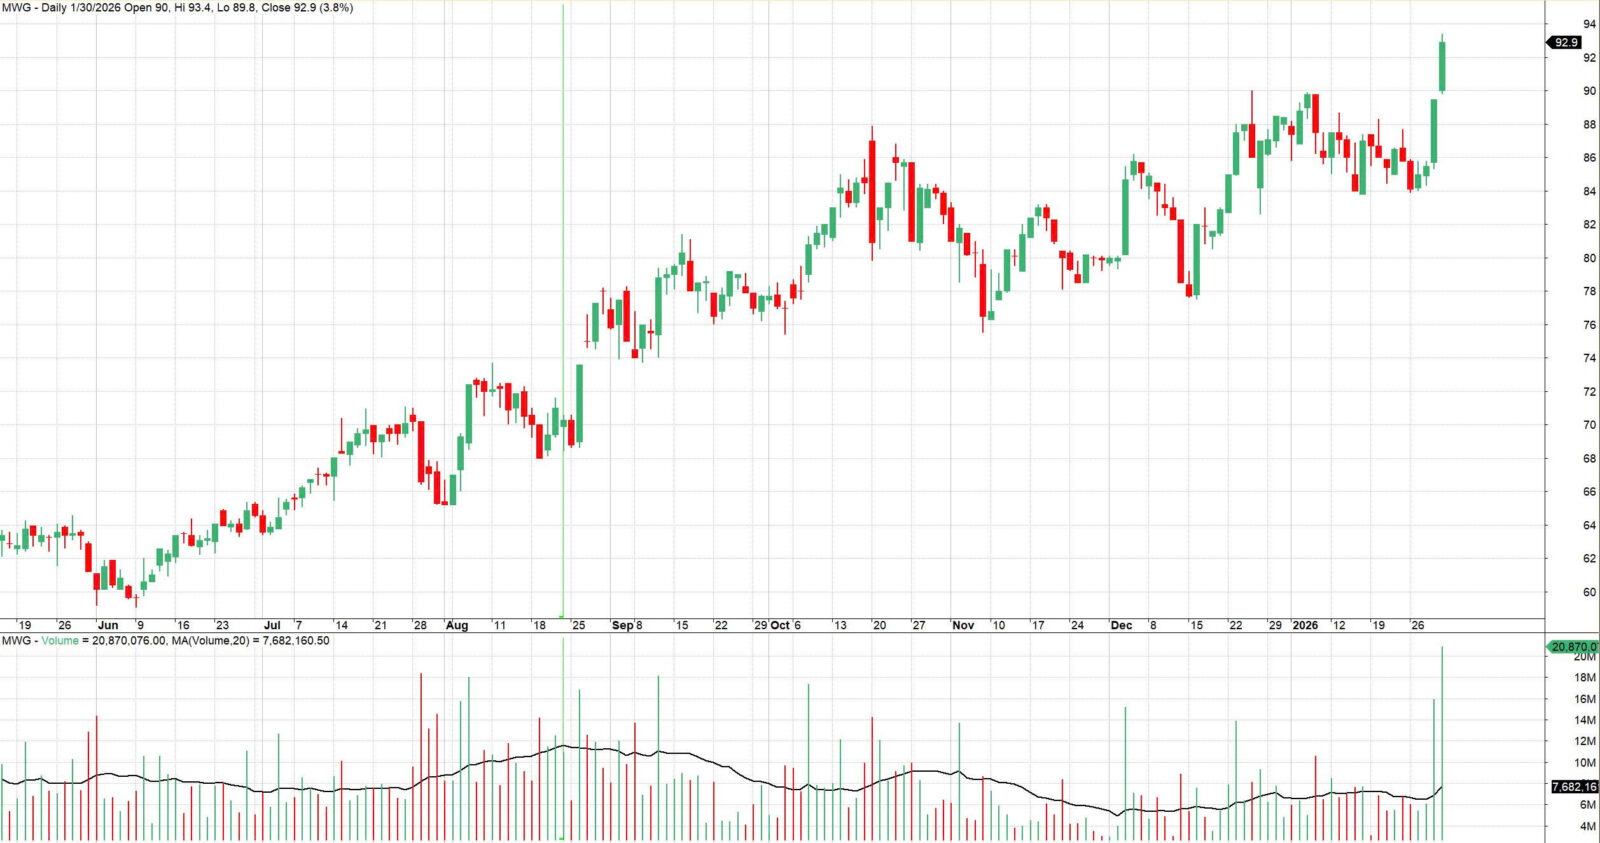The width and height of the screenshot is (1600, 843).
Task: Click the 7,682 volume MA value tag
Action: click(1573, 787)
